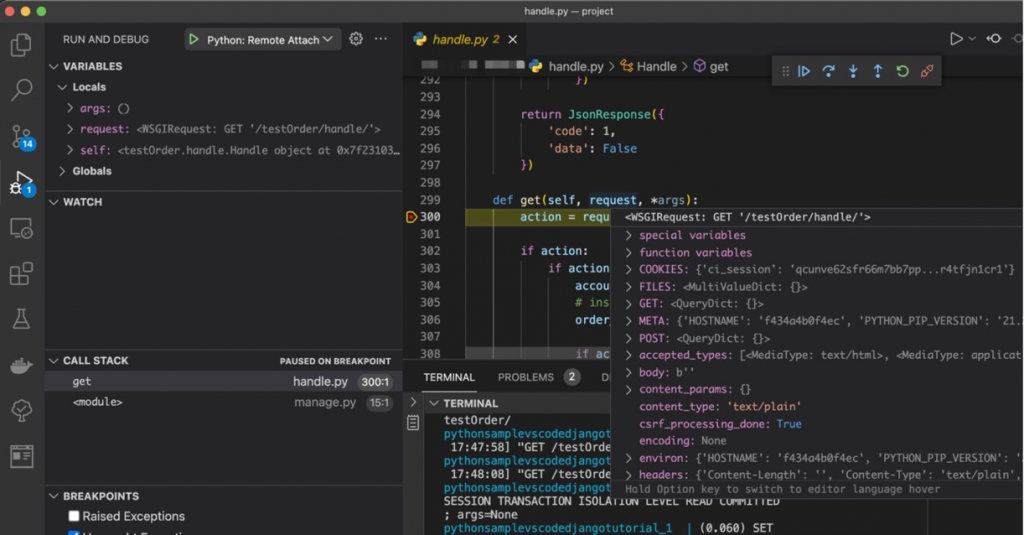Screen dimensions: 1024x535
Task: Collapse the CALL STACK section
Action: pos(54,361)
